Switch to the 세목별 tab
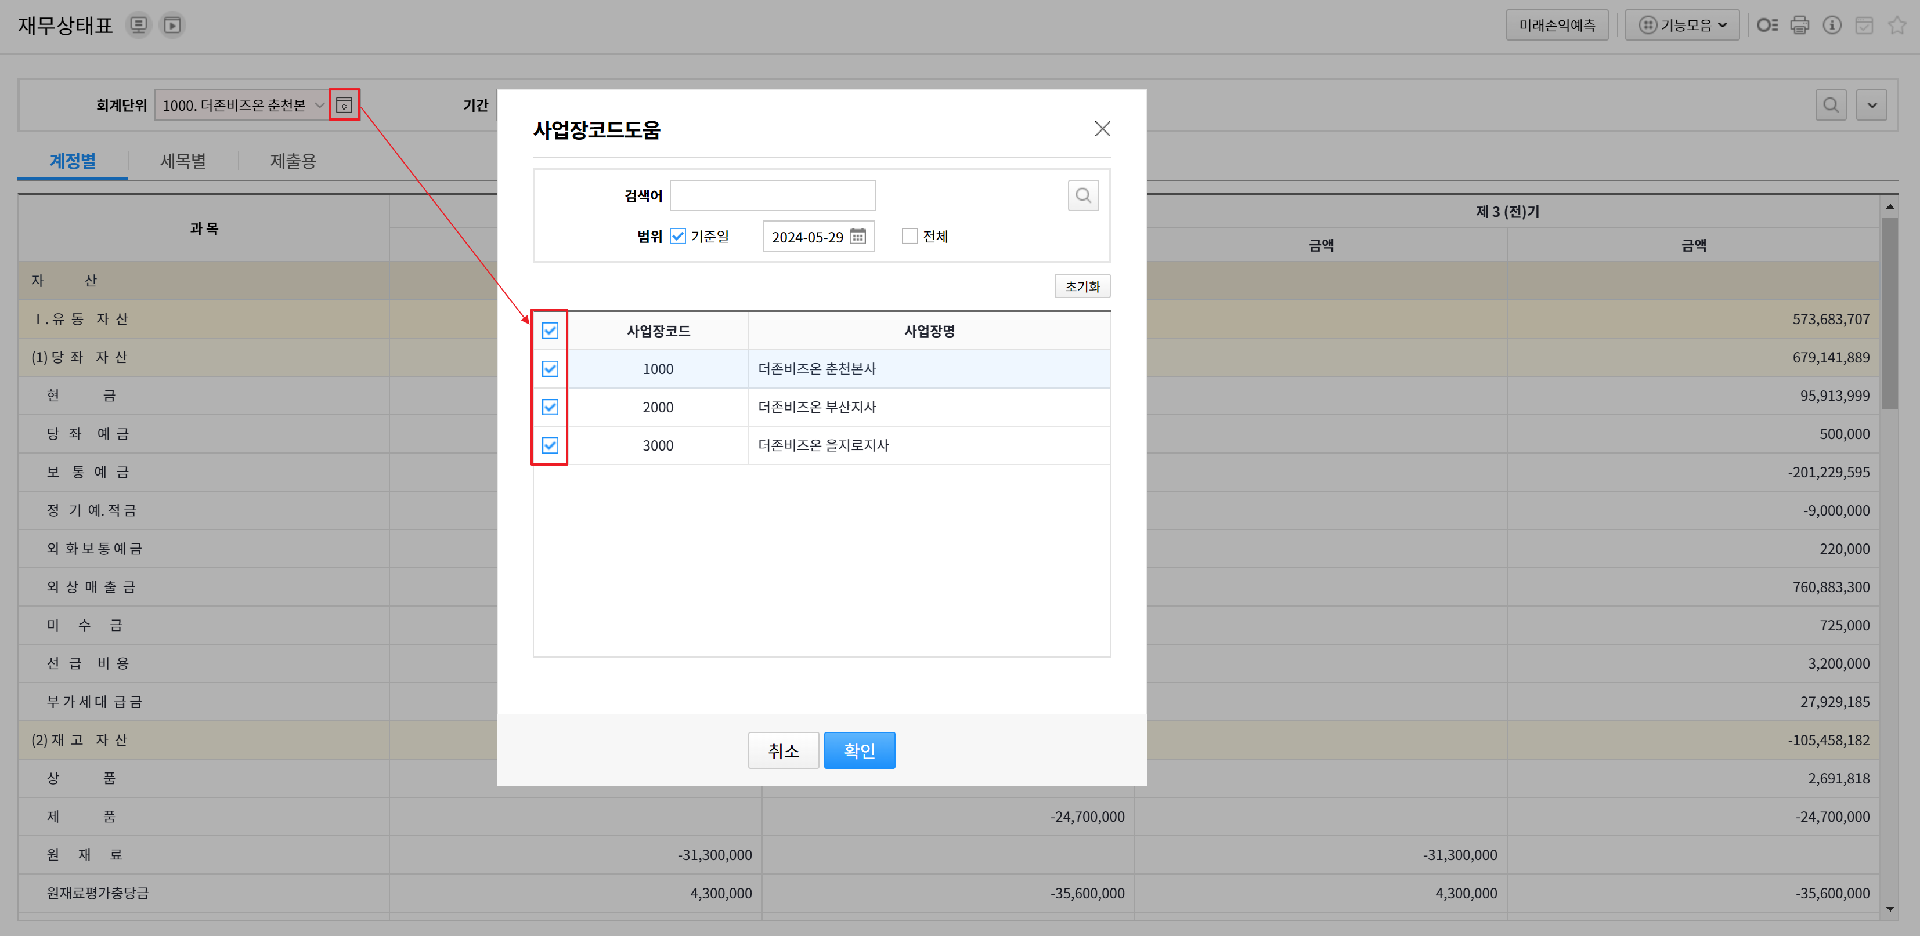 point(183,161)
